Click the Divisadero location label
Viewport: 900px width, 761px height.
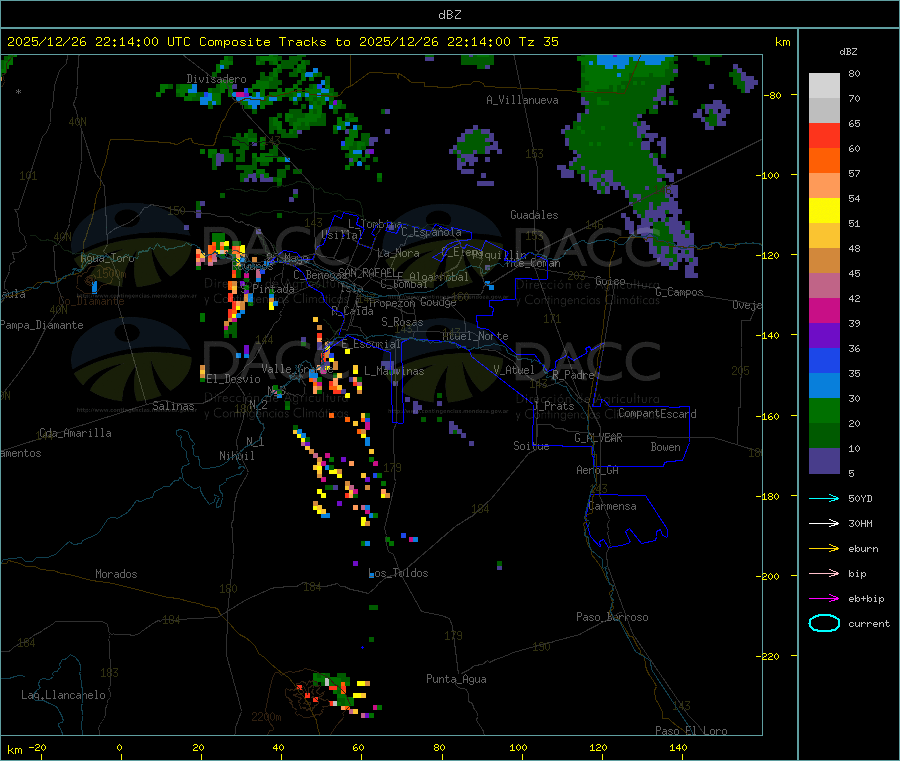[x=216, y=79]
